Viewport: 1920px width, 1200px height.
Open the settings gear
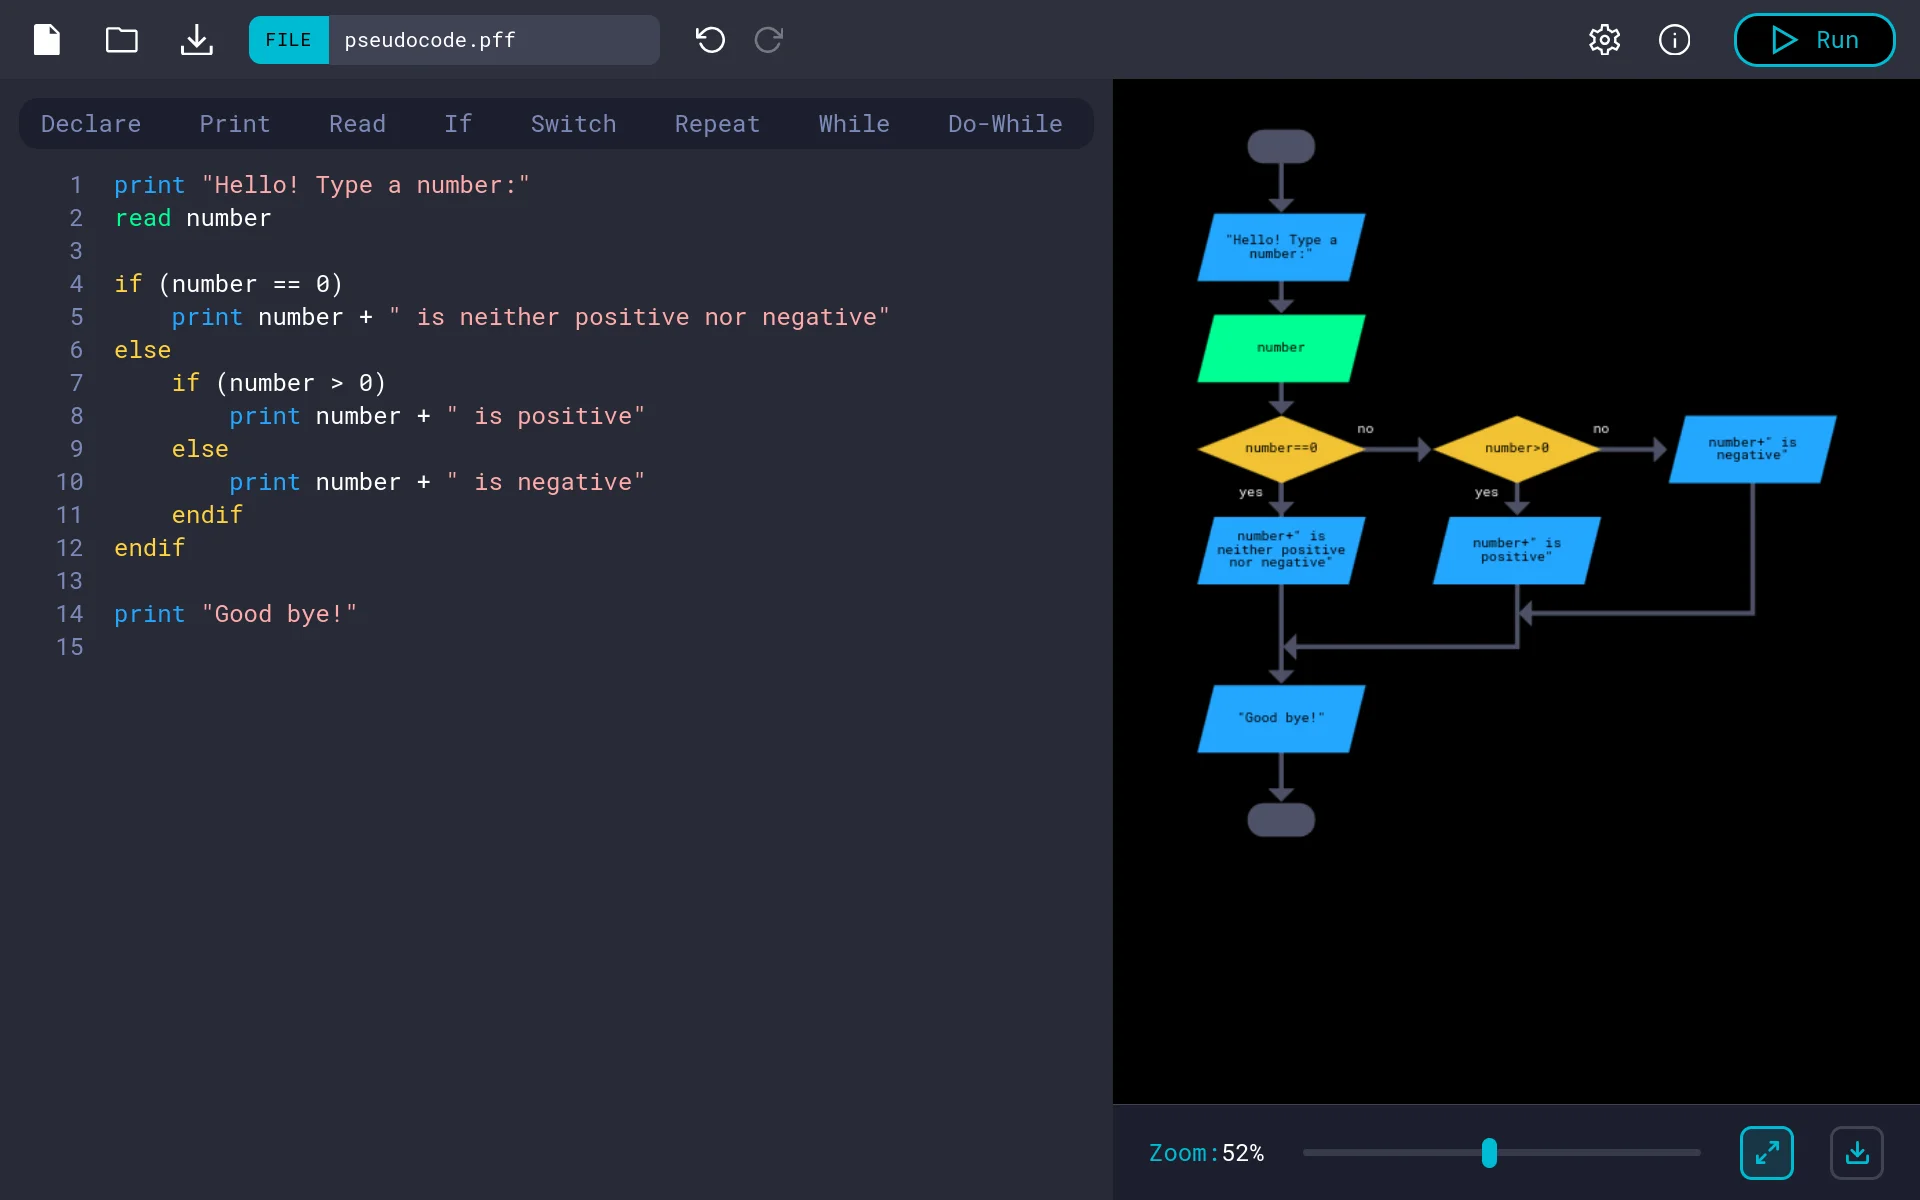[x=1604, y=40]
